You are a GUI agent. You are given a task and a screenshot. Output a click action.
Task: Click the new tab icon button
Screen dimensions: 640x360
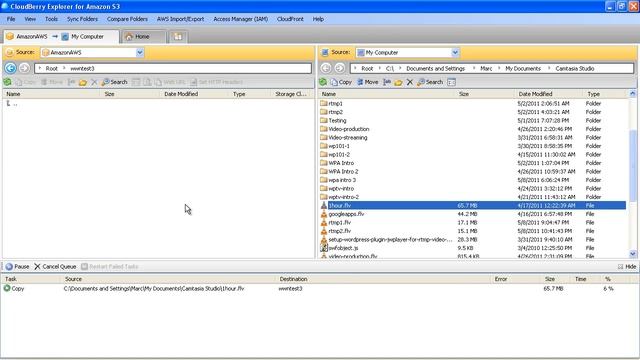178,37
